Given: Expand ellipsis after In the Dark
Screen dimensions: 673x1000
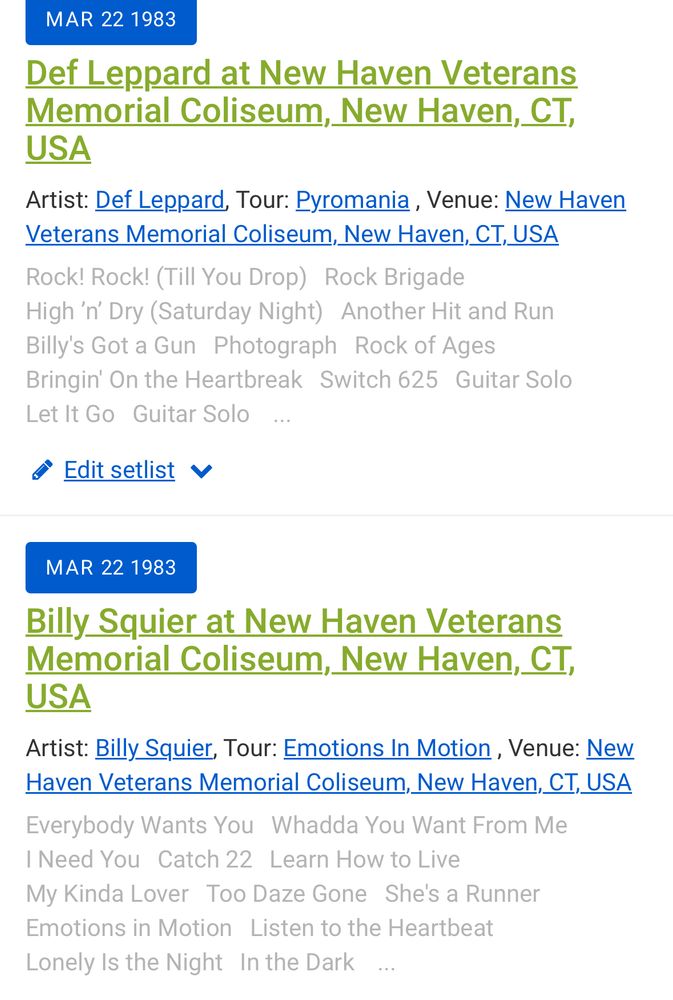Looking at the screenshot, I should [387, 963].
